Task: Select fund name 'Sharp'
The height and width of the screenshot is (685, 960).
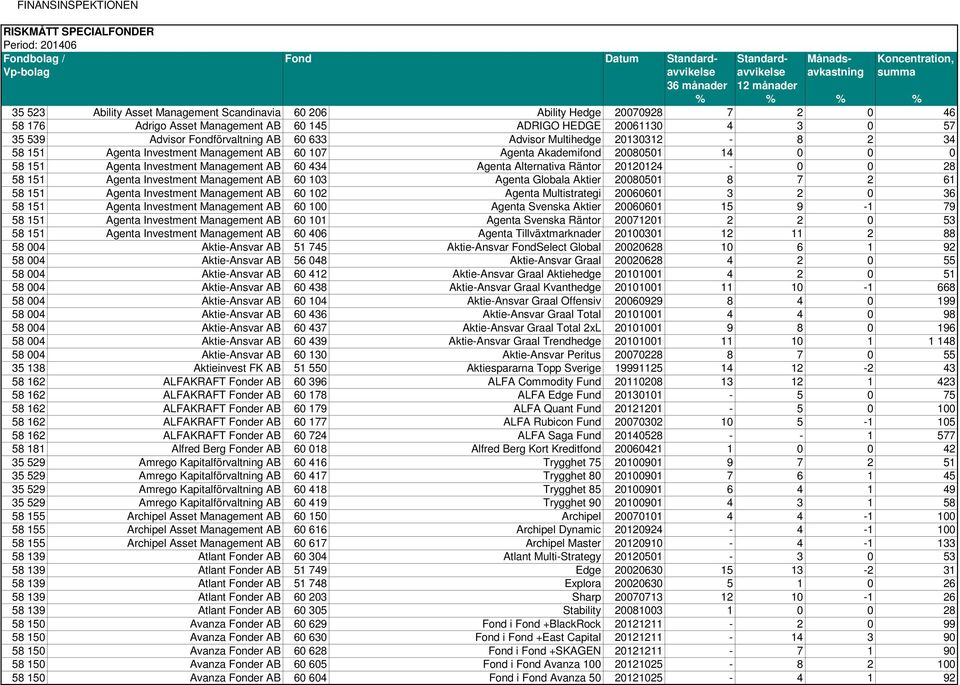Action: 587,597
